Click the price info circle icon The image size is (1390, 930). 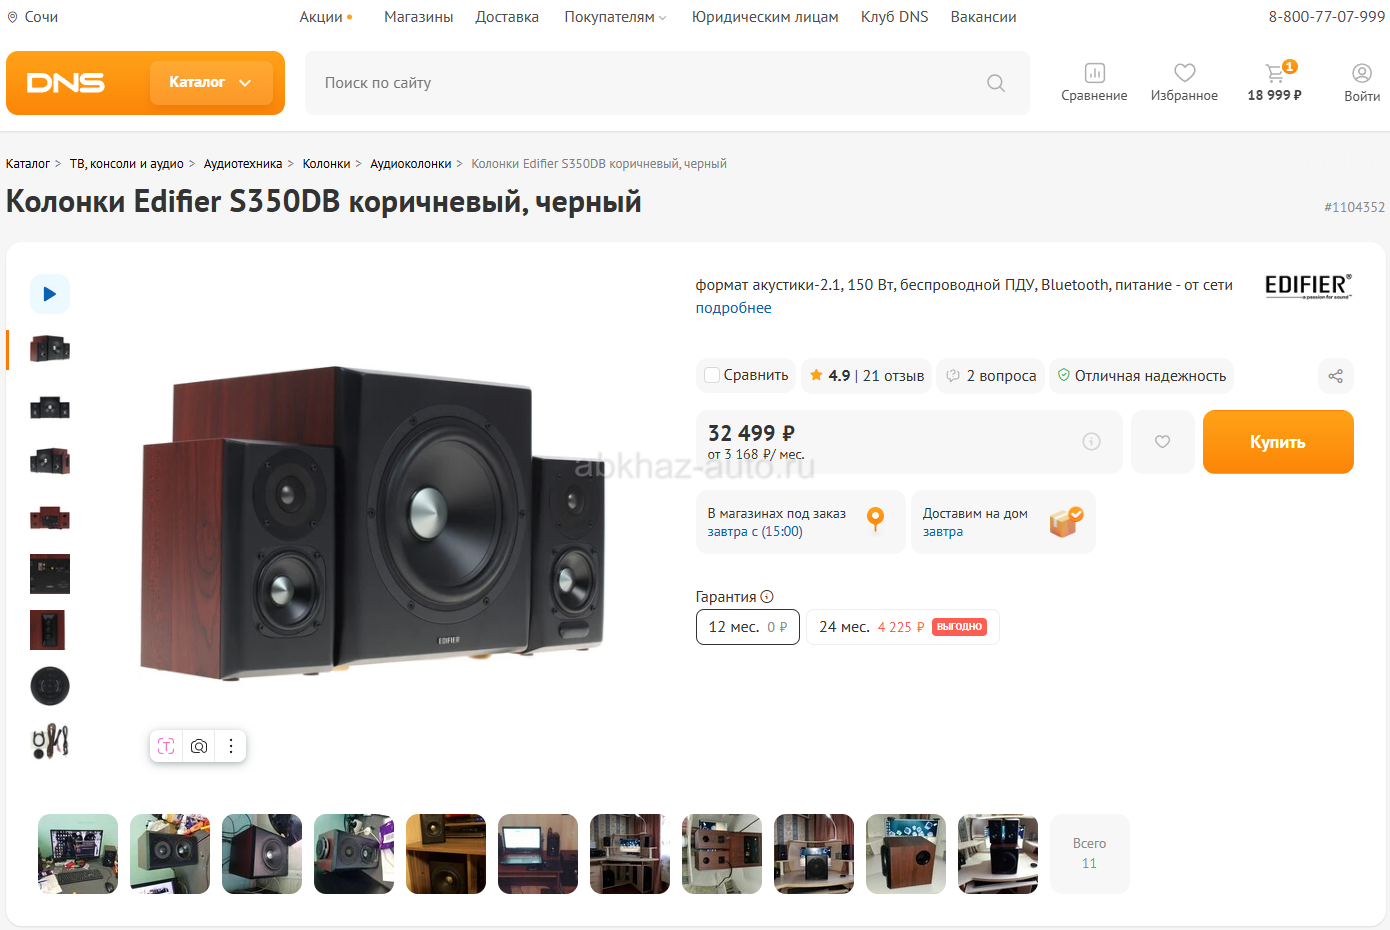click(1091, 441)
